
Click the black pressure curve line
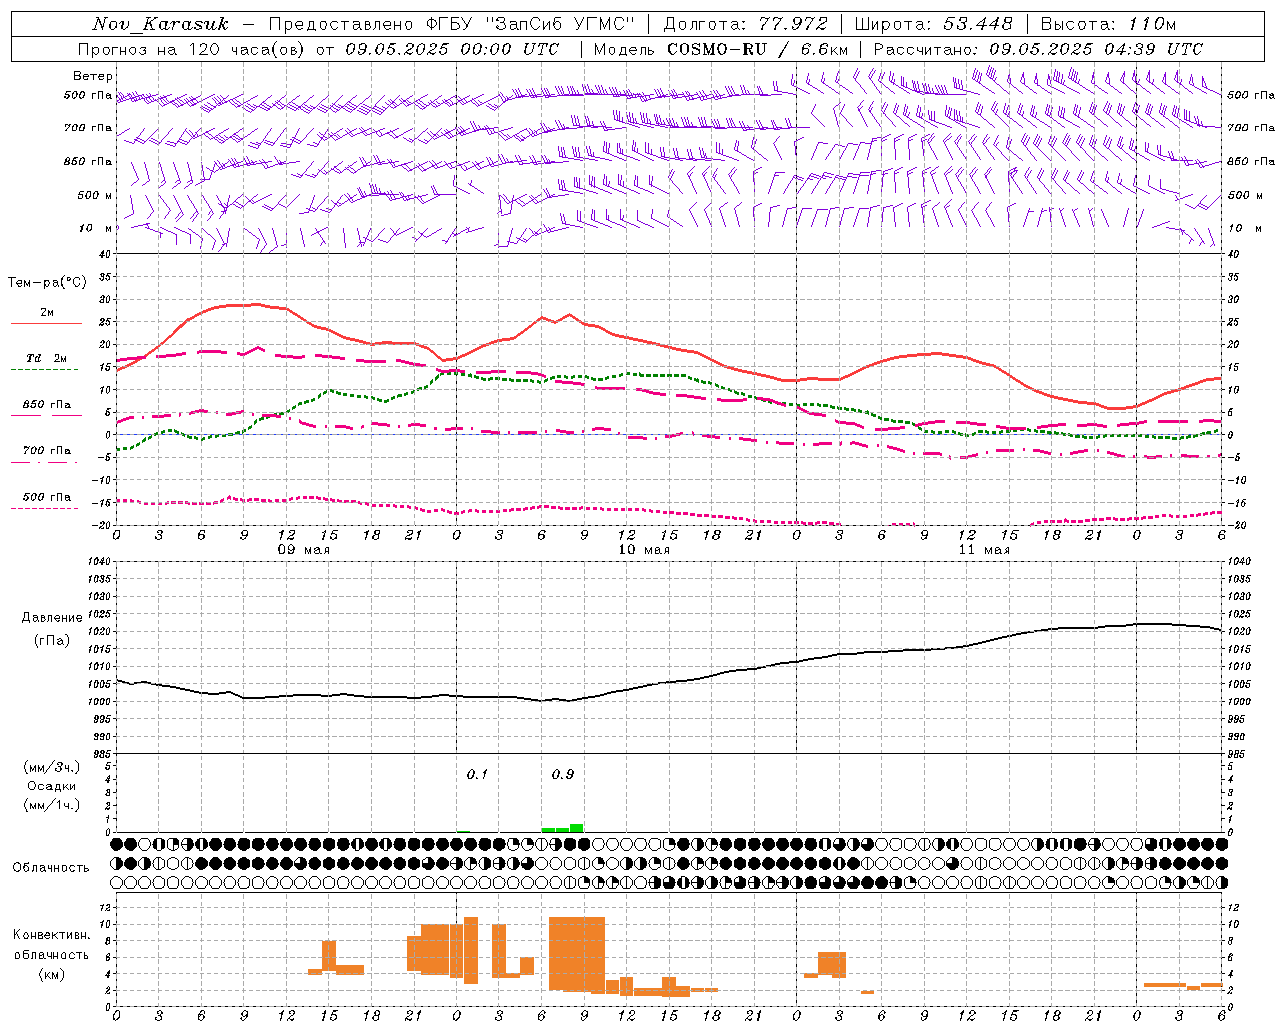[x=668, y=683]
